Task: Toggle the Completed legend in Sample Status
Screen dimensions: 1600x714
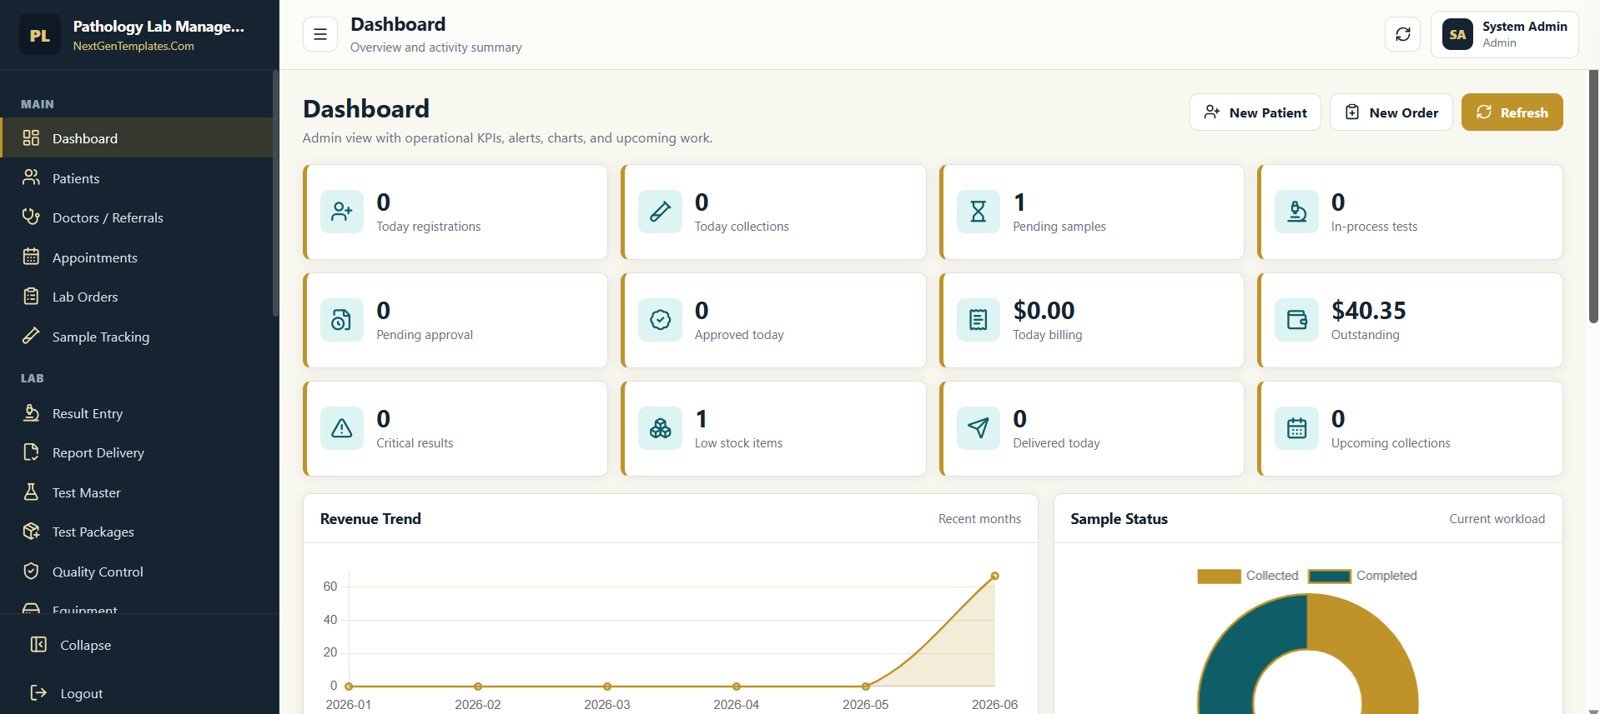Action: [1363, 576]
